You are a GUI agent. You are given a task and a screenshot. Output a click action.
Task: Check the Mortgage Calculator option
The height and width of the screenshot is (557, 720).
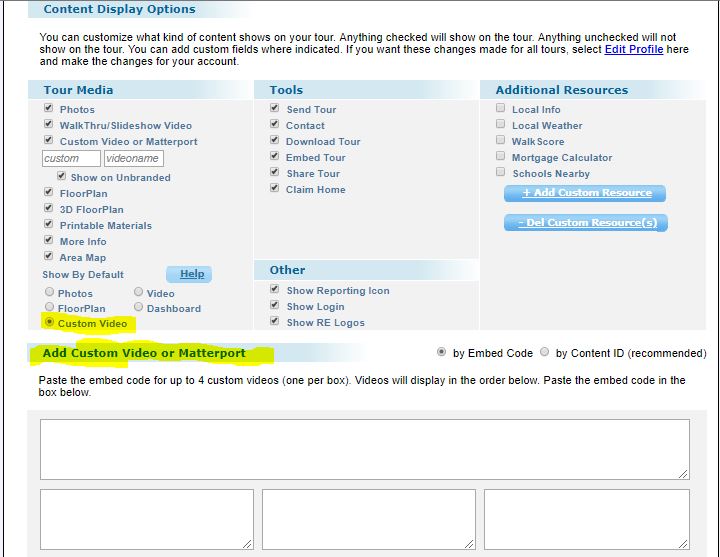tap(501, 157)
